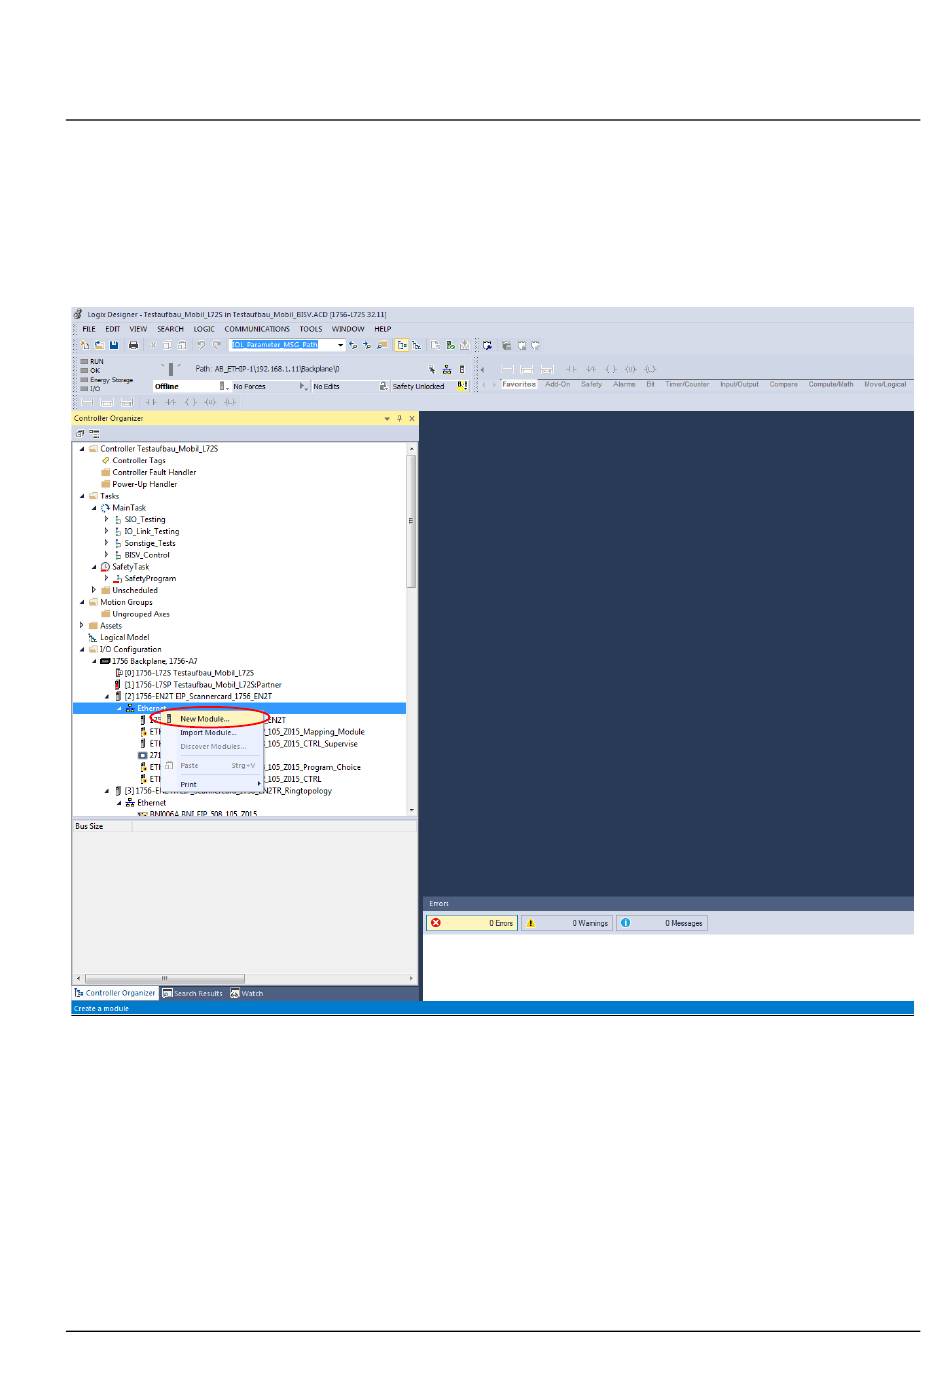Click the SafetyTask red clock icon
Screen dimensions: 950x1378
tap(105, 567)
